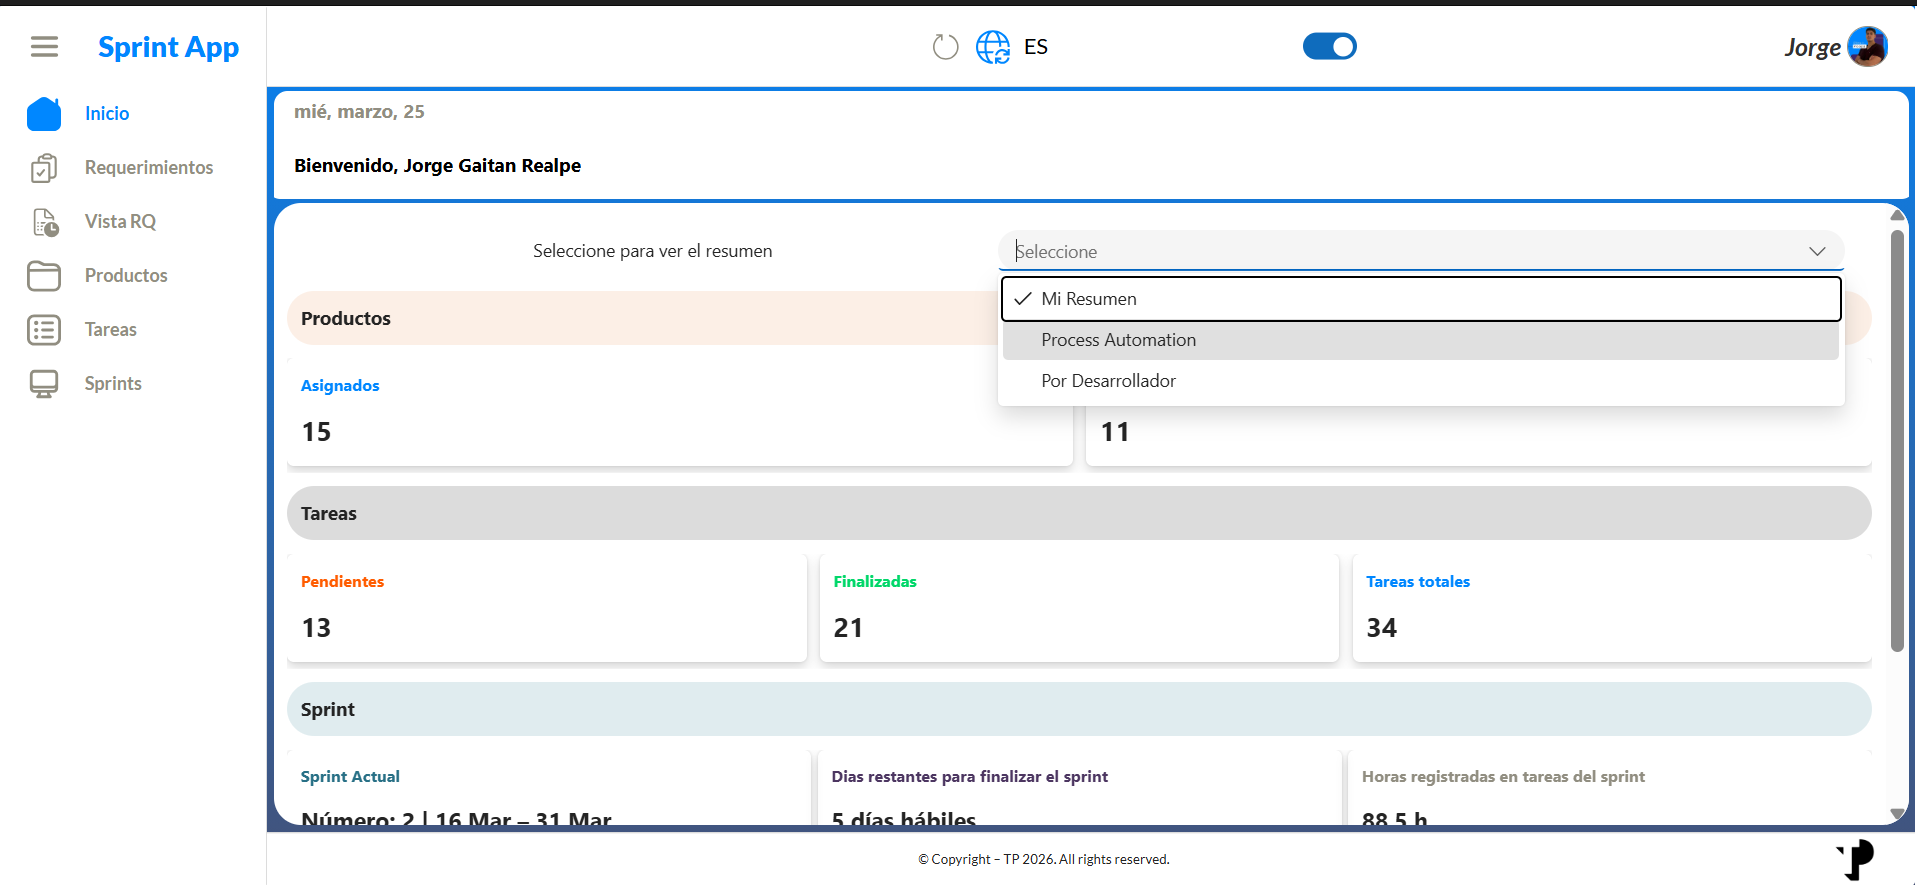Click the Finalizadas label

pyautogui.click(x=875, y=582)
